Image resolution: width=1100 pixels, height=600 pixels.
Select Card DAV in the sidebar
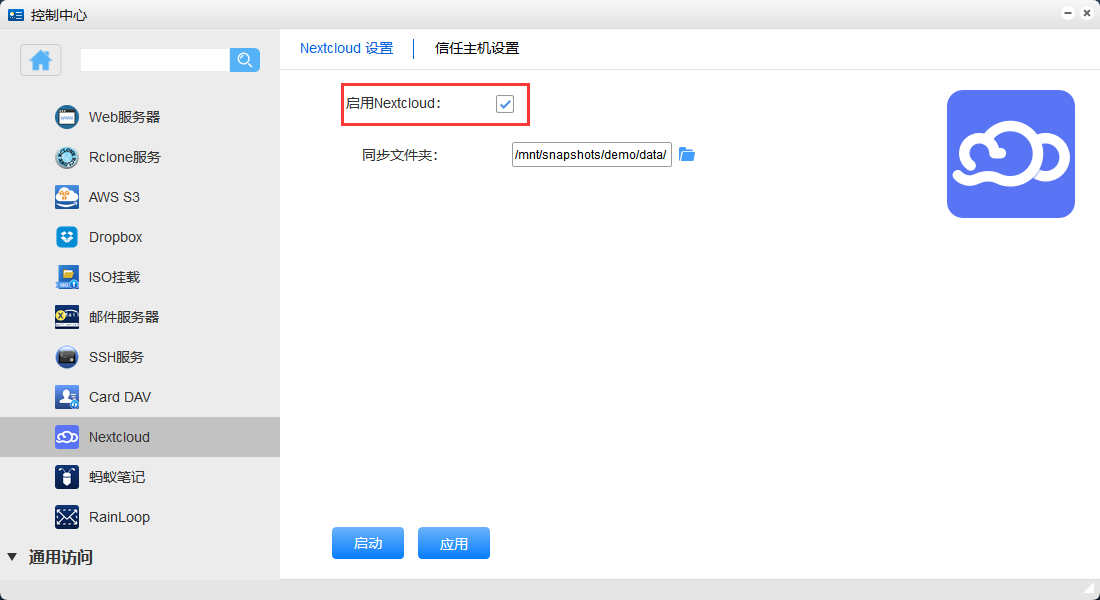pos(119,397)
